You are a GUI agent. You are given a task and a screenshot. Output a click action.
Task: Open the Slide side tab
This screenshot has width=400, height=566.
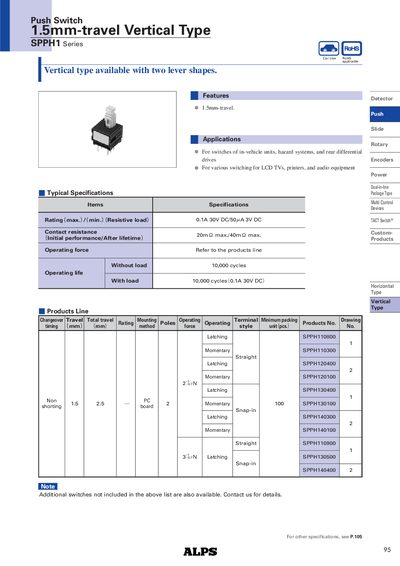[384, 129]
